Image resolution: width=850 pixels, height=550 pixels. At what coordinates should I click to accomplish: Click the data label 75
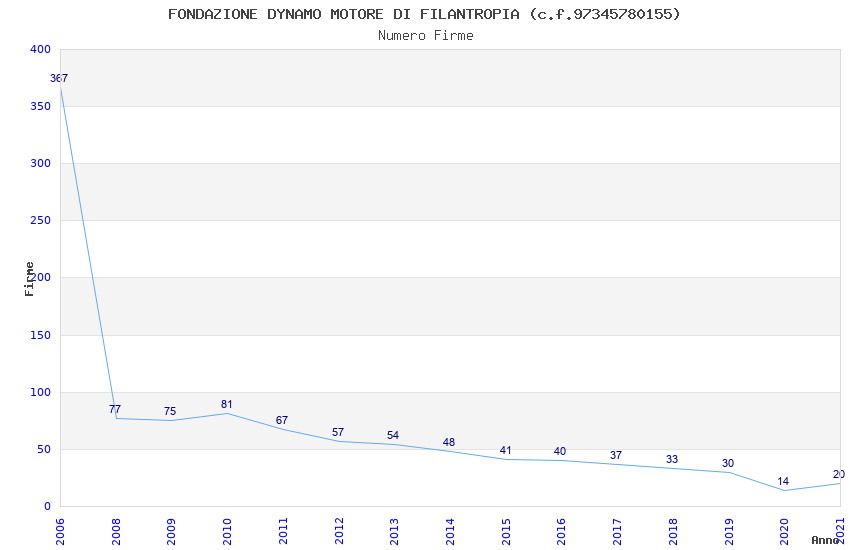coord(170,411)
